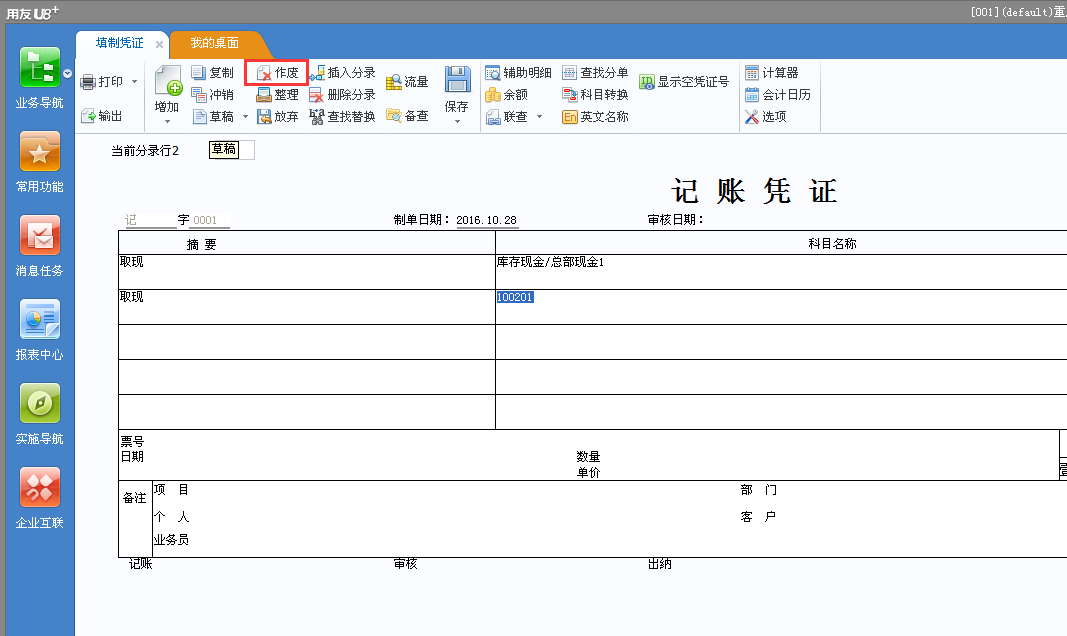Switch to the 我的桌面 tab
Image resolution: width=1067 pixels, height=636 pixels.
click(214, 44)
